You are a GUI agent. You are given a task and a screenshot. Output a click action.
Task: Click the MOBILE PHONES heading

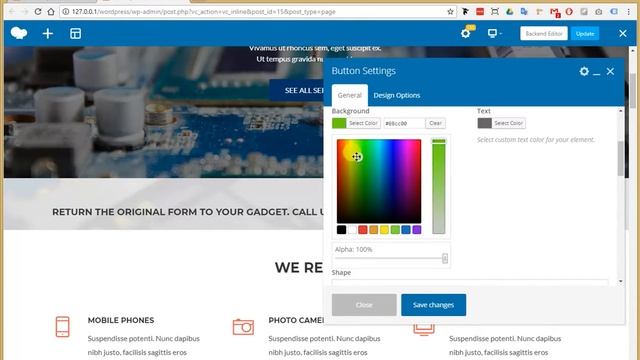(x=121, y=320)
